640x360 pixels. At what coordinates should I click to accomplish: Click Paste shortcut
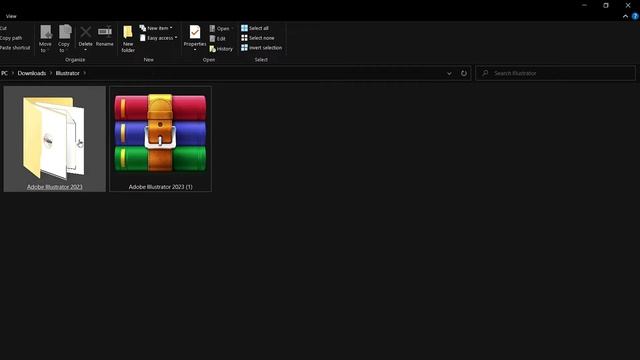point(15,48)
